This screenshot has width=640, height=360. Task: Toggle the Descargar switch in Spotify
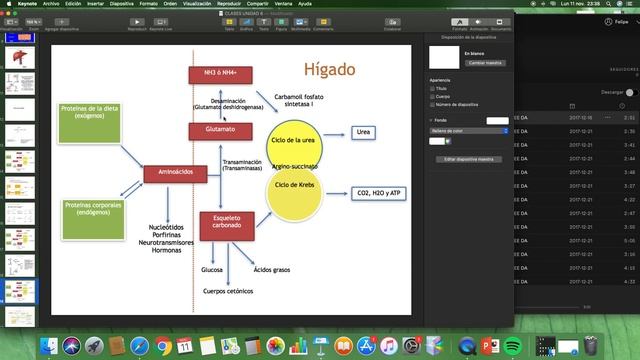[631, 93]
